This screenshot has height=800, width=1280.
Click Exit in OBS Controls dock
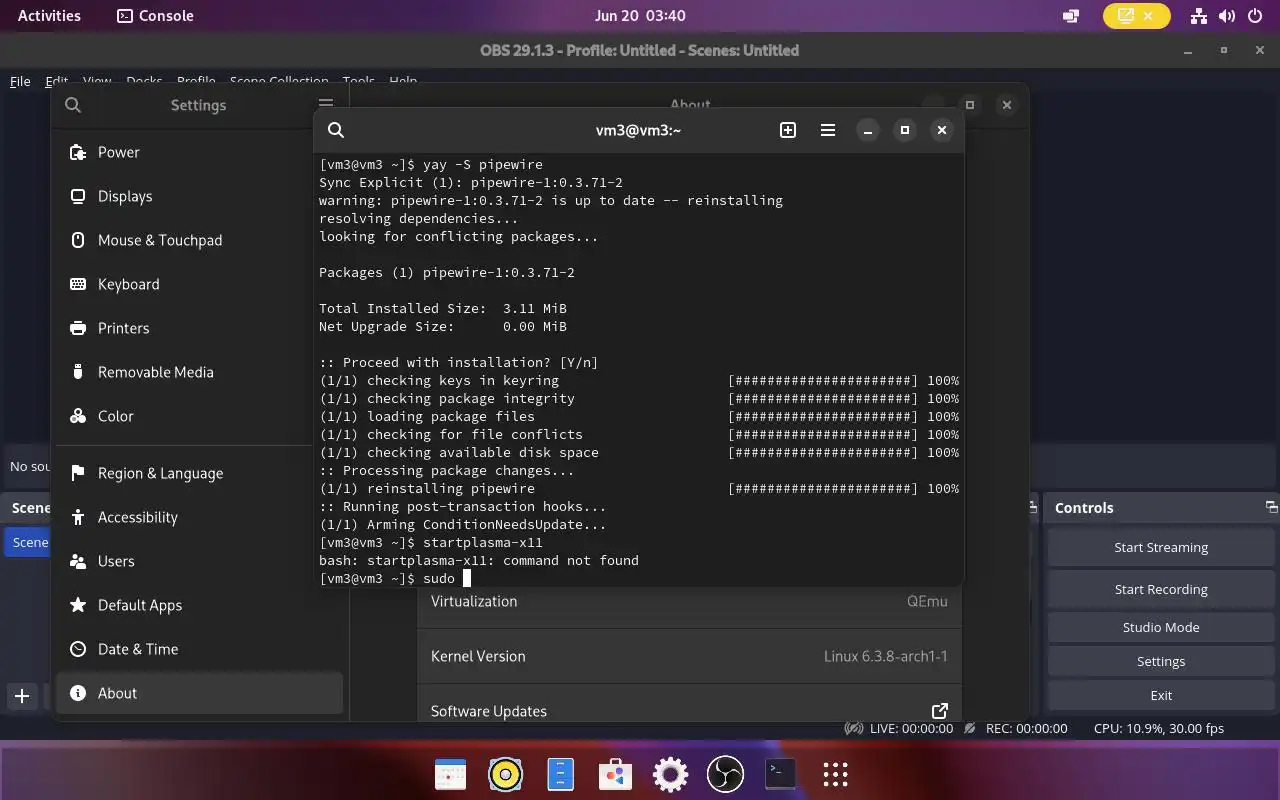(x=1161, y=695)
